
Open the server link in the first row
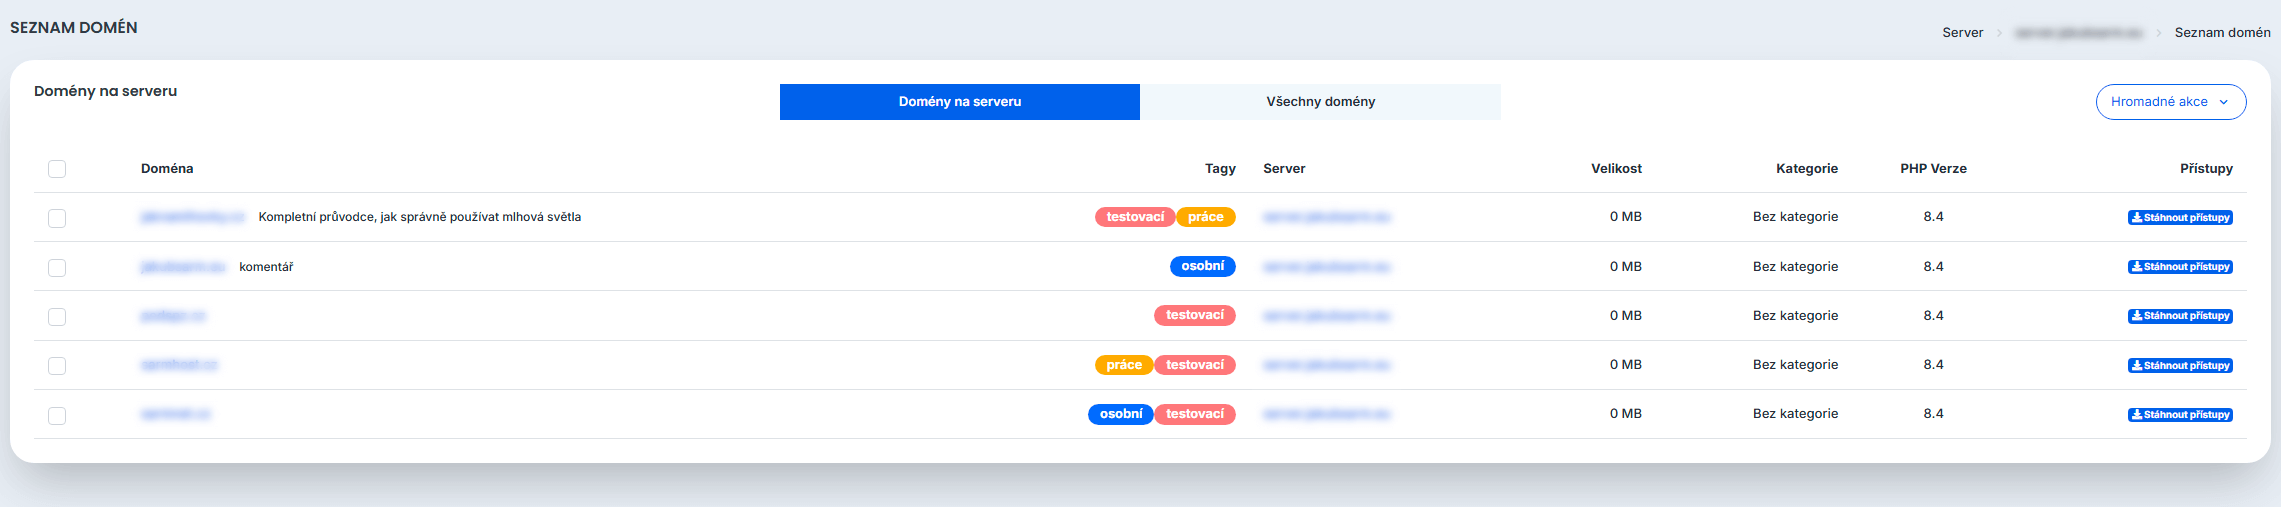[1326, 217]
